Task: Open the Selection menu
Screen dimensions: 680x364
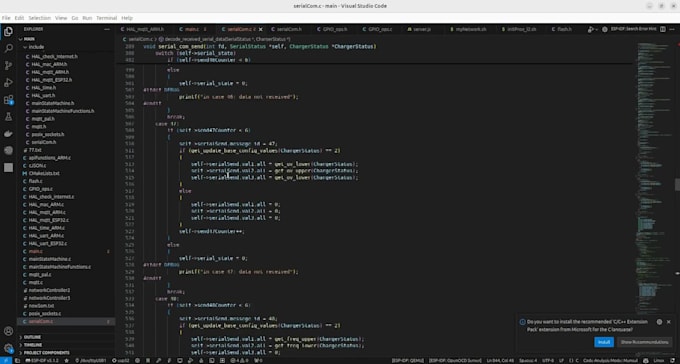Action: (x=39, y=18)
